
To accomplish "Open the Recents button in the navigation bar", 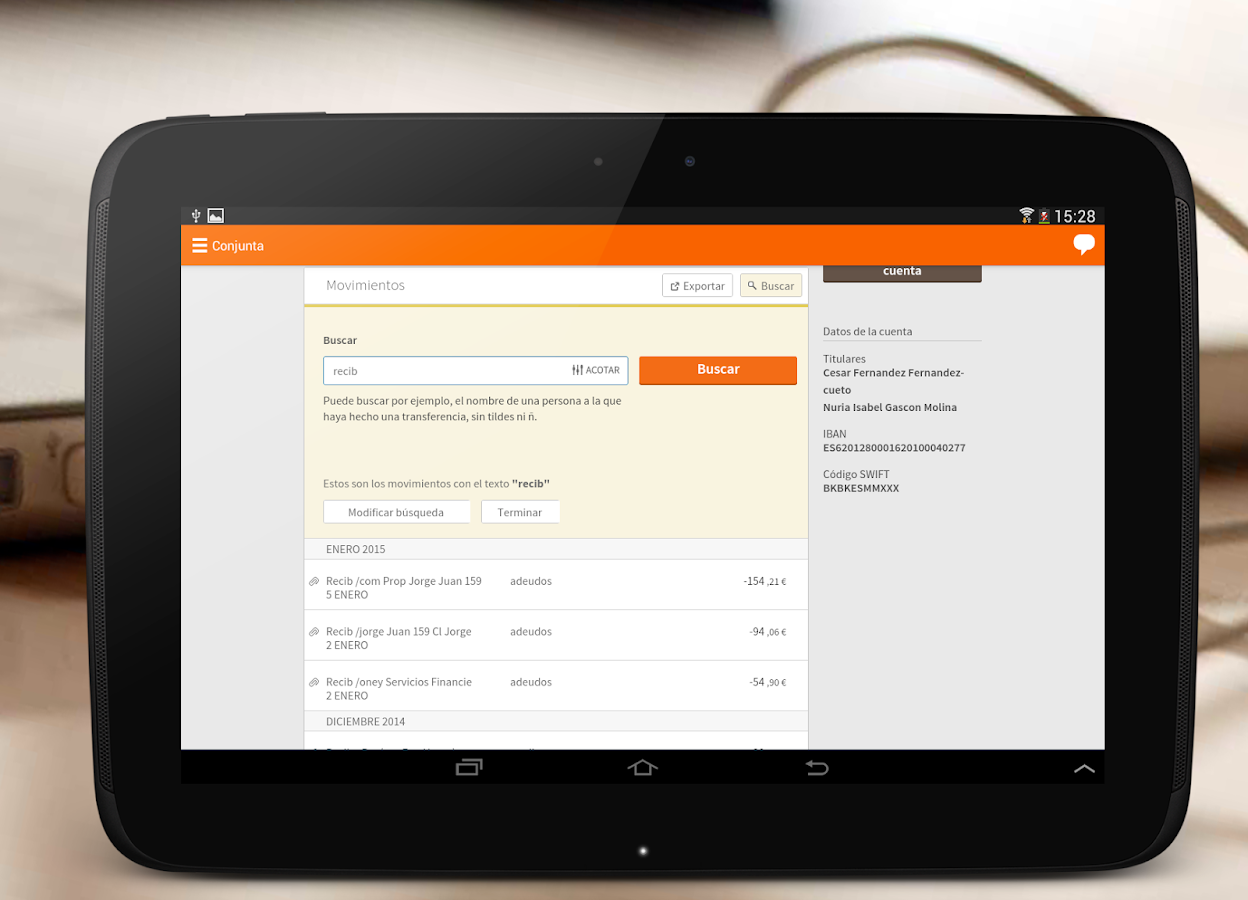I will point(468,767).
